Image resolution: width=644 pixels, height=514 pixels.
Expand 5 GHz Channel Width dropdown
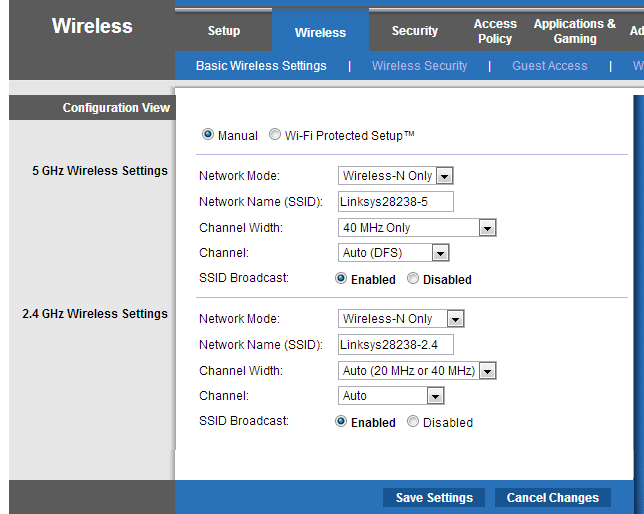tap(487, 228)
